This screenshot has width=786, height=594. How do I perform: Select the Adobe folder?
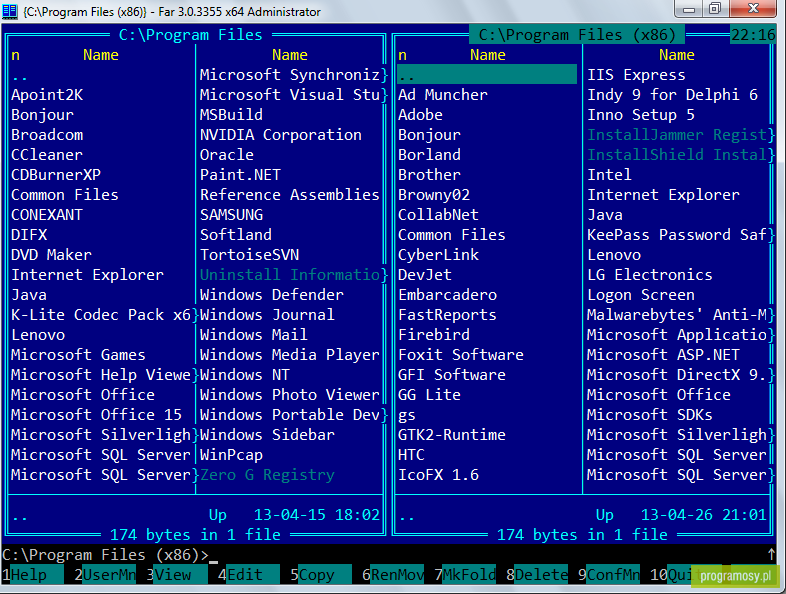(x=420, y=115)
